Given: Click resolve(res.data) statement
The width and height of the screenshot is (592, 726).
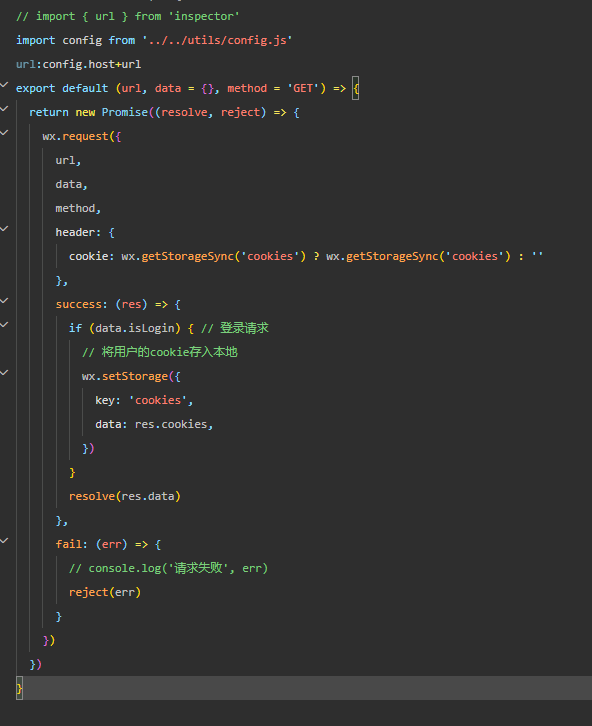Looking at the screenshot, I should [125, 496].
